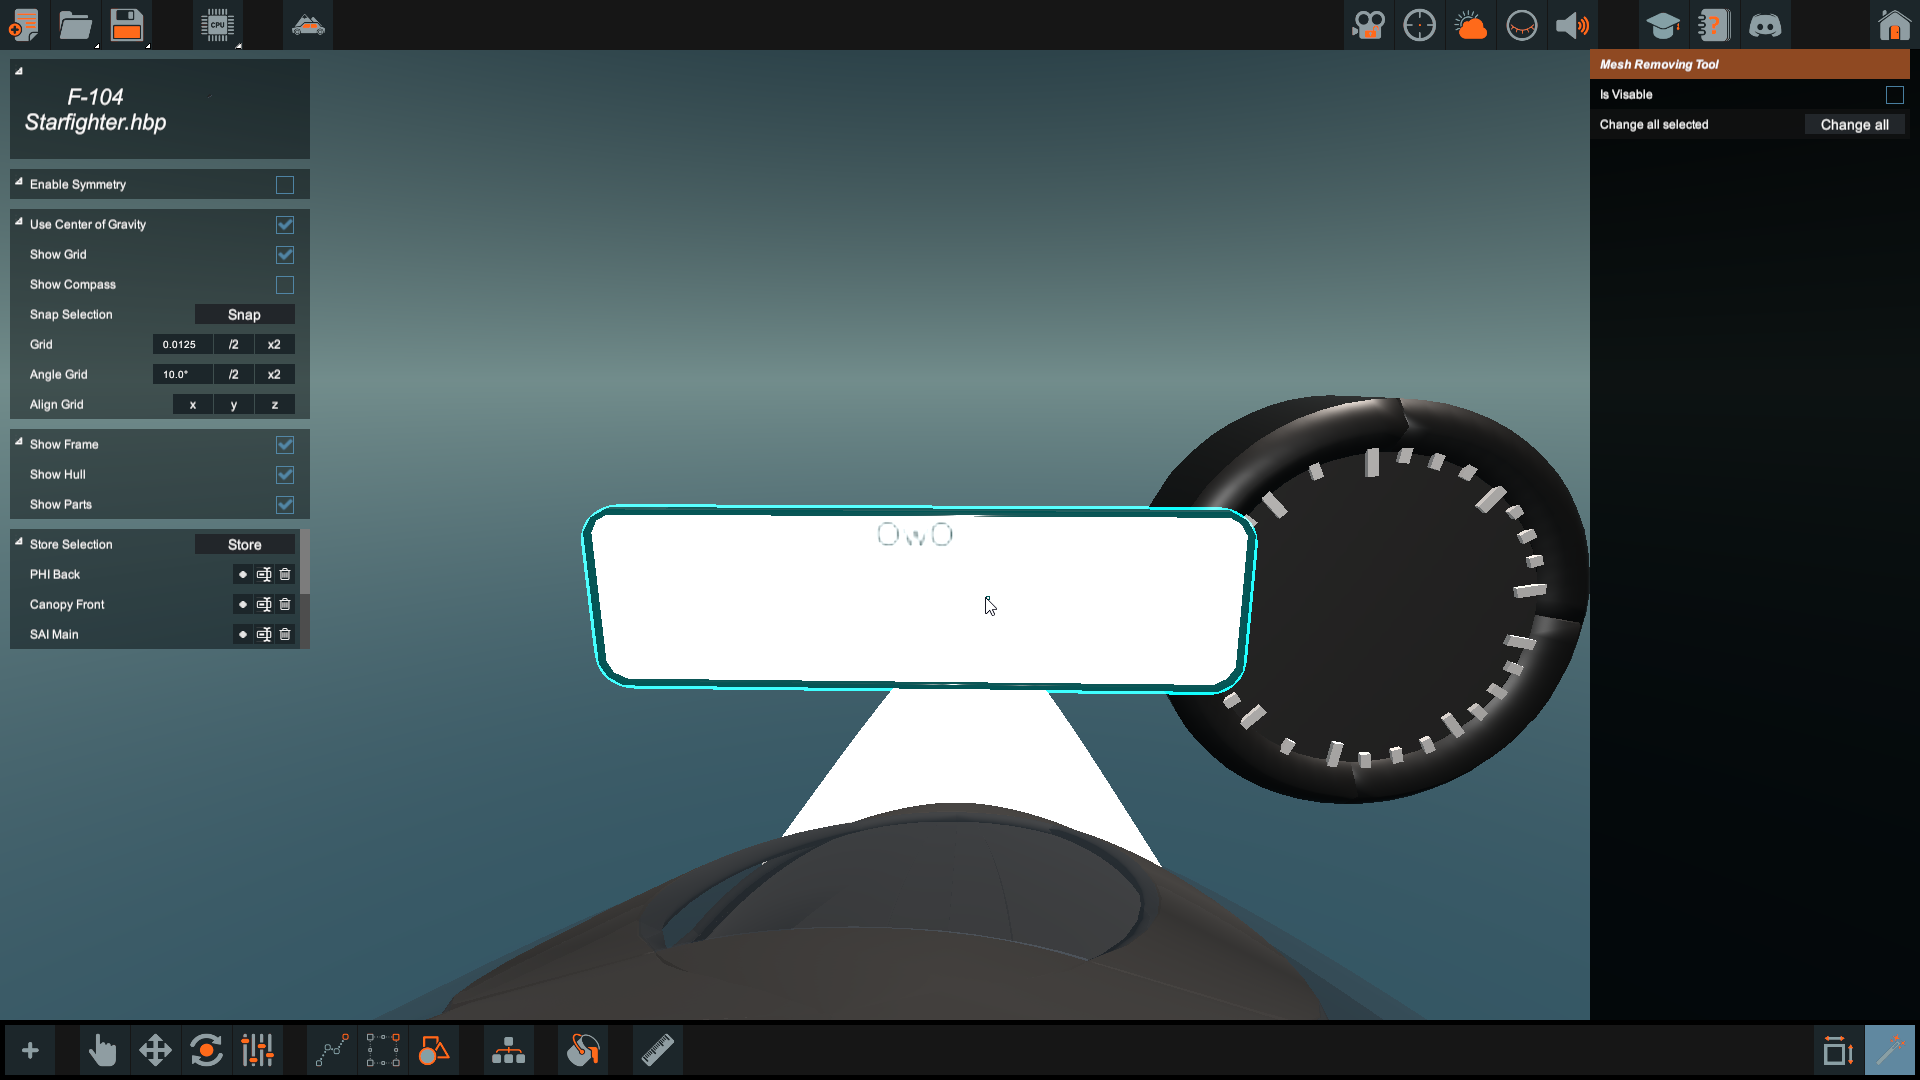The image size is (1920, 1080).
Task: Collapse the Show Frame section triangle
Action: (19, 442)
